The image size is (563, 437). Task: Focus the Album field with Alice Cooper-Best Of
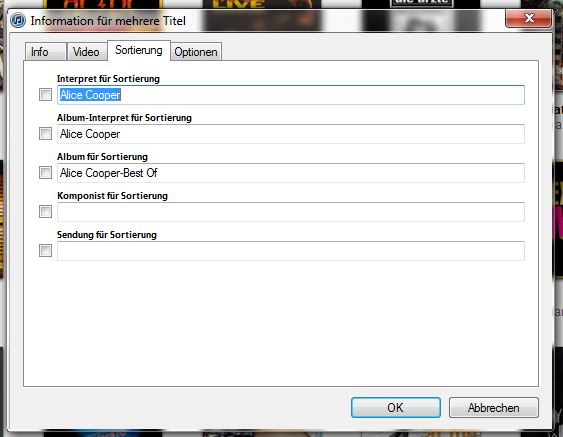291,173
